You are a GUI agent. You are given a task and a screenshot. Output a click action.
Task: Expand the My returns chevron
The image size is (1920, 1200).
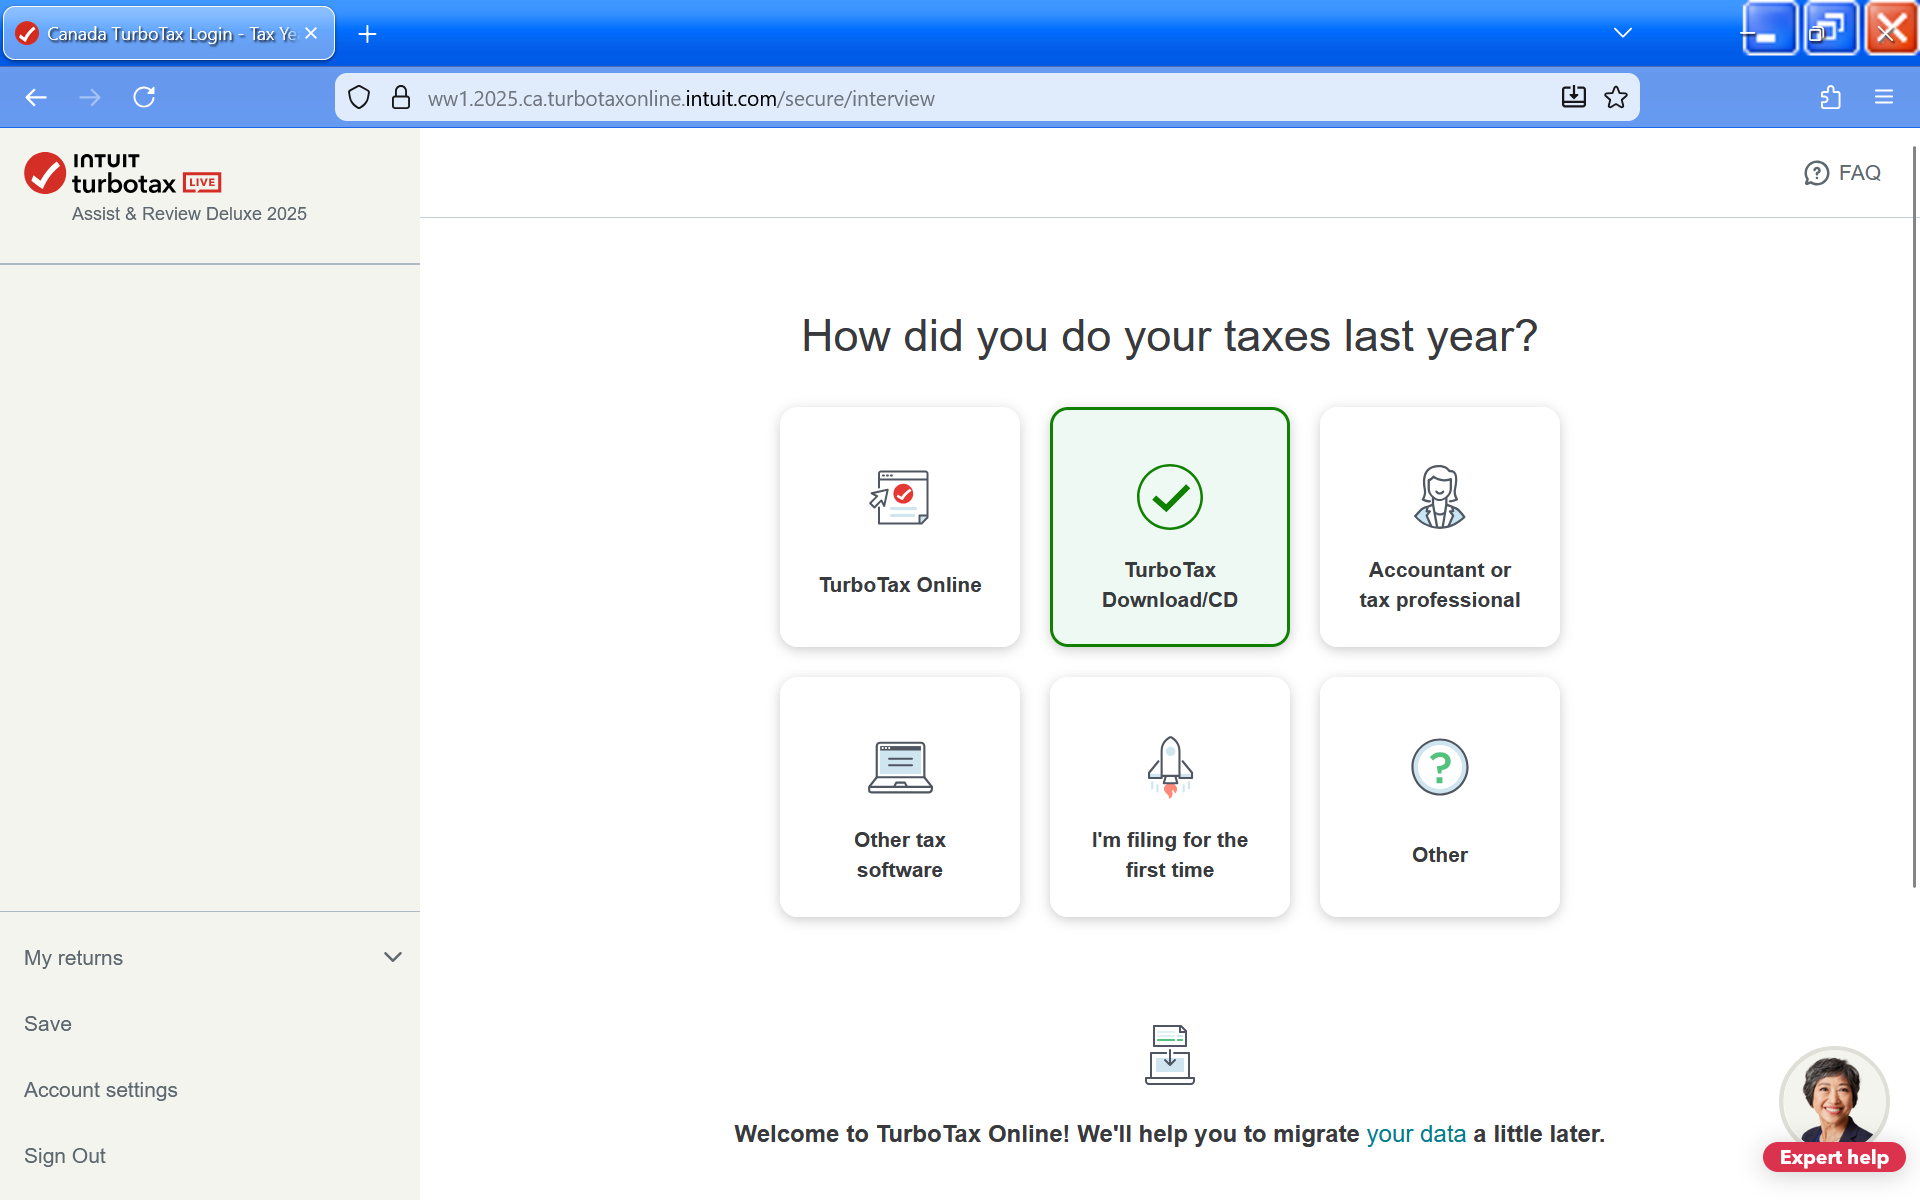coord(393,957)
